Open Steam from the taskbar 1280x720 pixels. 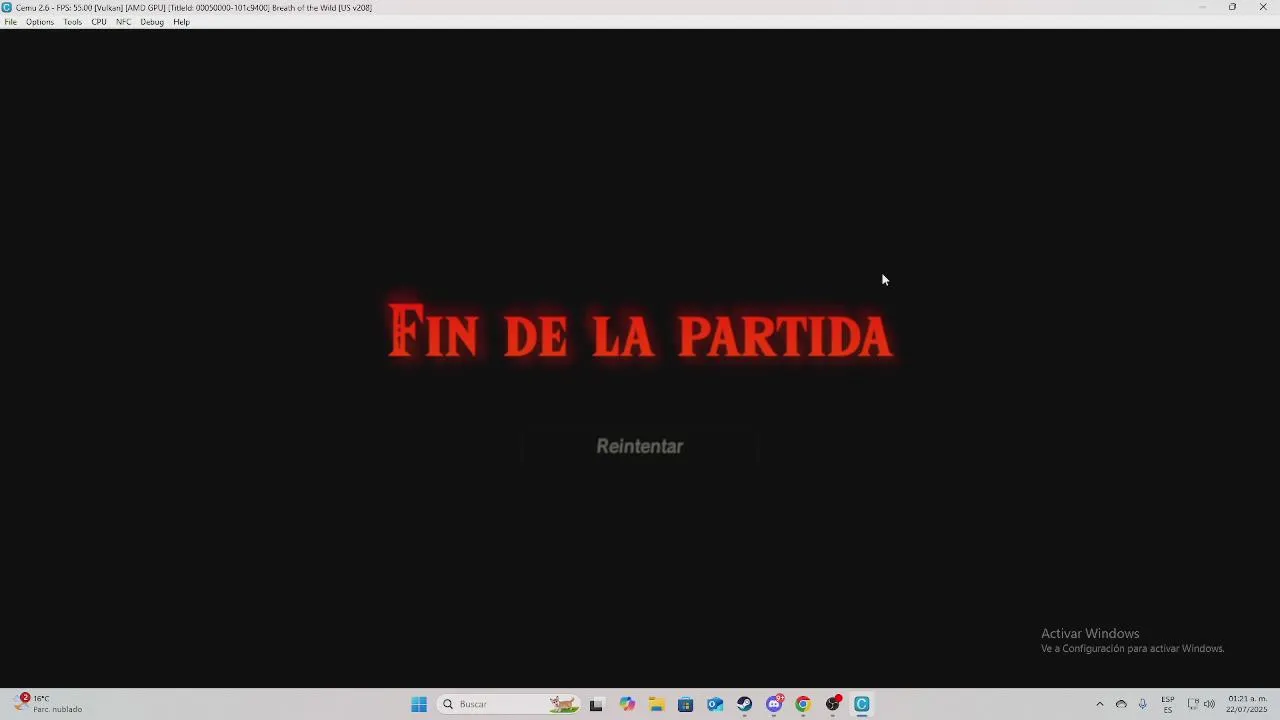[744, 704]
